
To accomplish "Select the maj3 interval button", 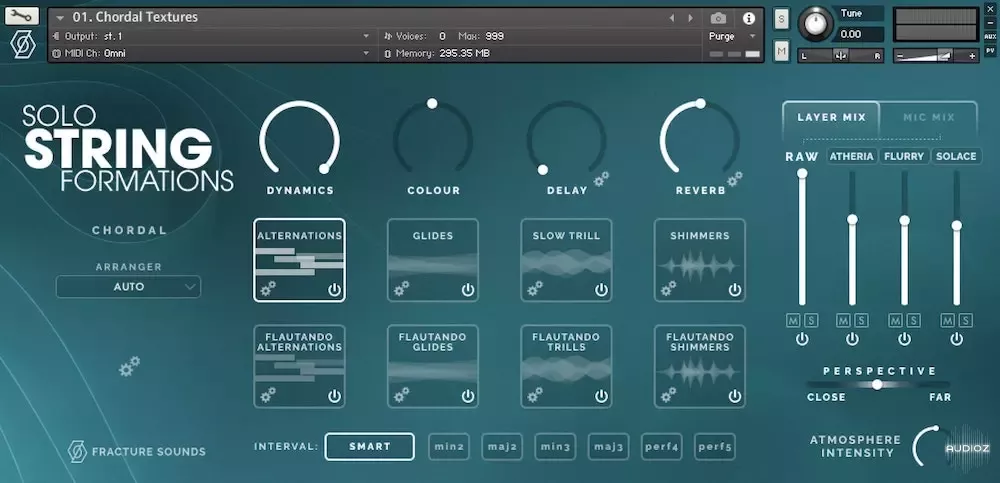I will tap(608, 447).
